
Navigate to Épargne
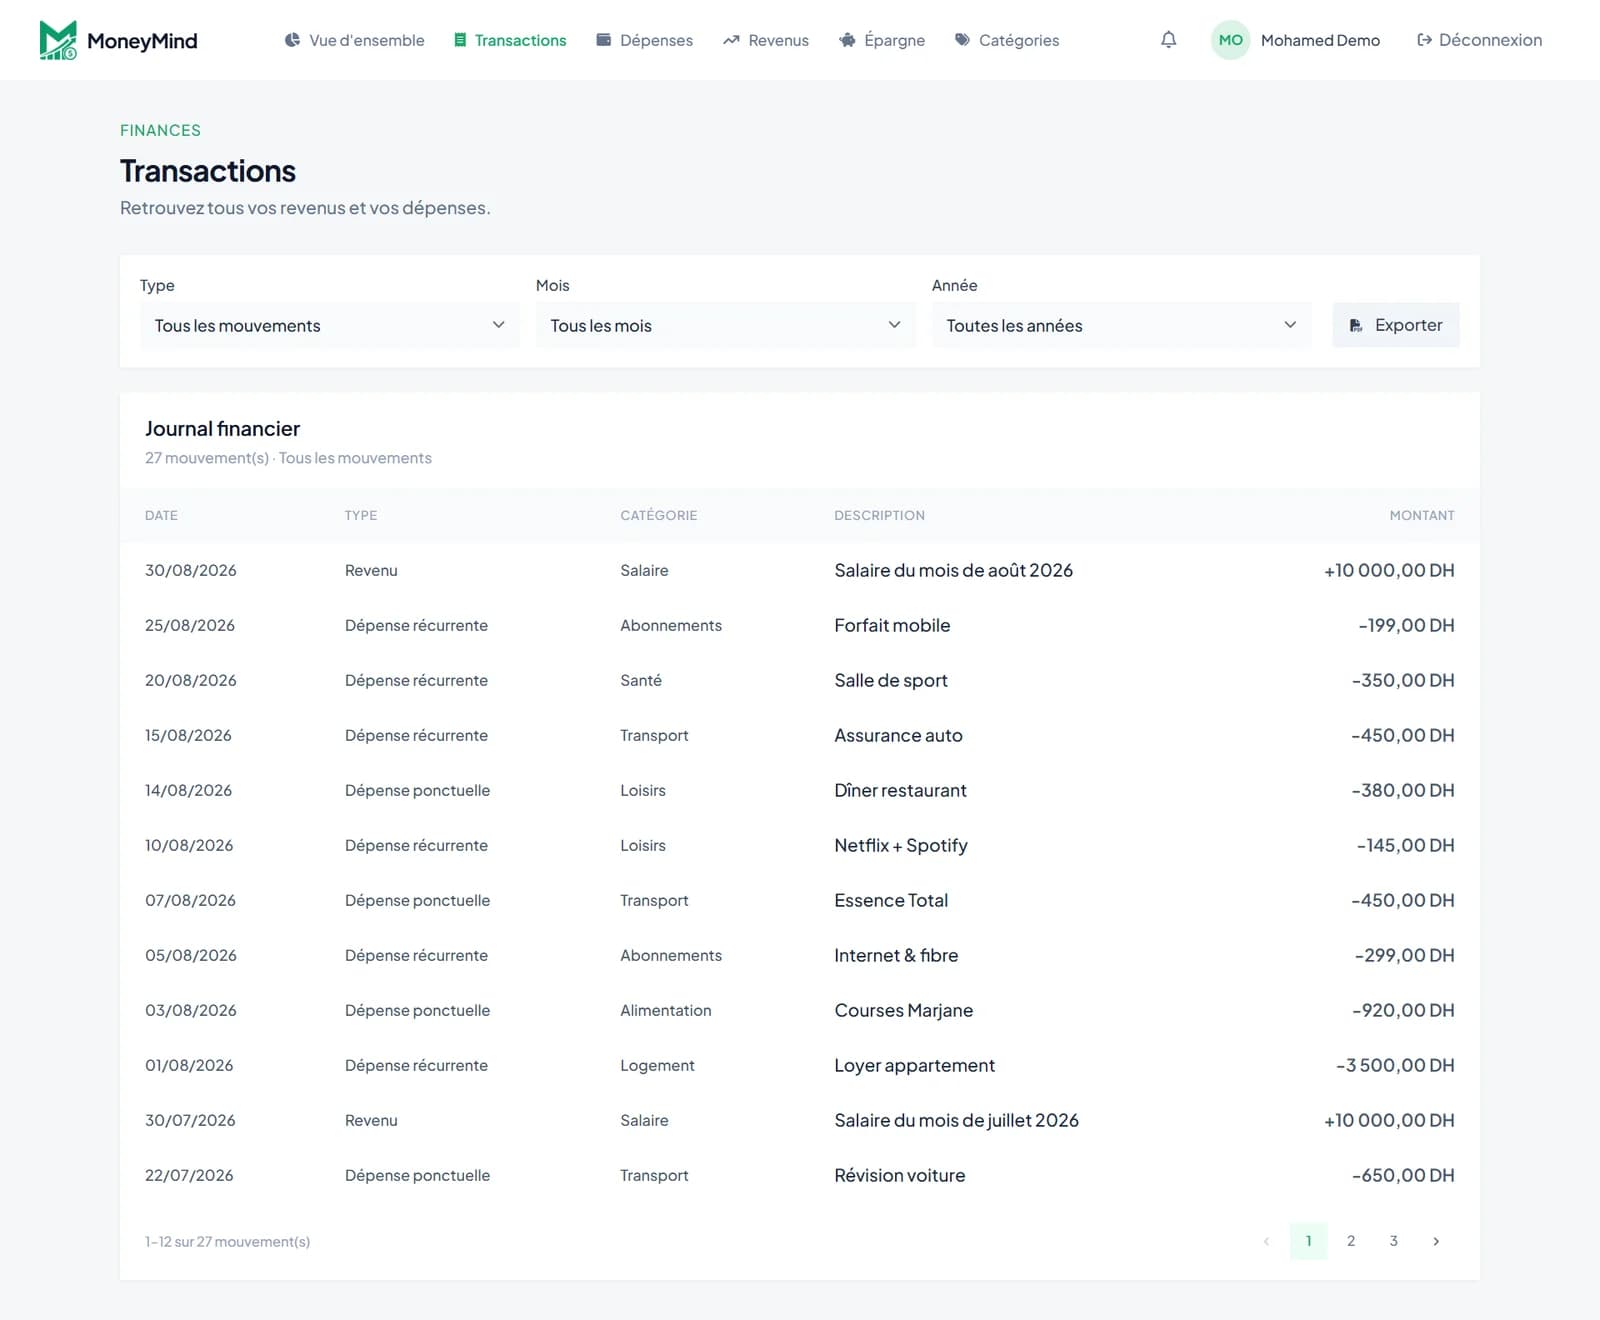click(x=881, y=40)
